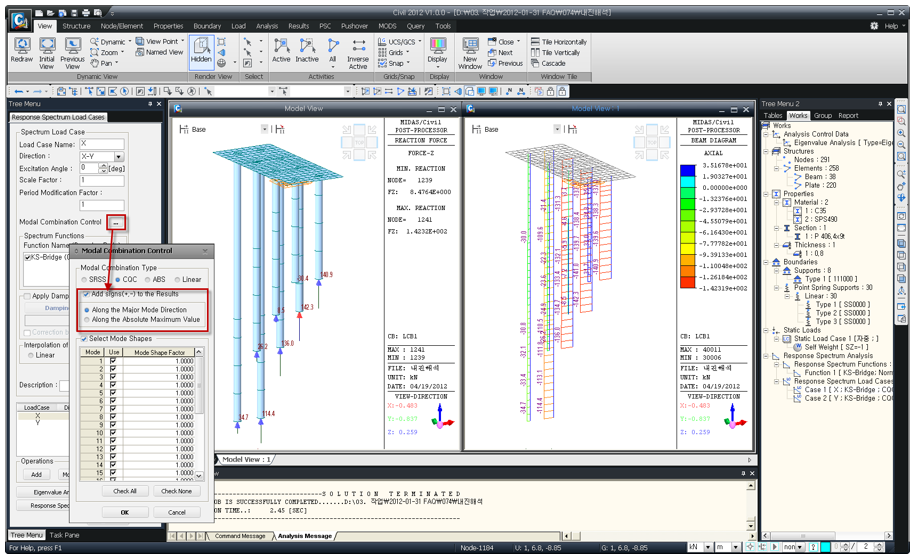Image resolution: width=915 pixels, height=559 pixels.
Task: Click the Inverse Active icon
Action: point(358,45)
